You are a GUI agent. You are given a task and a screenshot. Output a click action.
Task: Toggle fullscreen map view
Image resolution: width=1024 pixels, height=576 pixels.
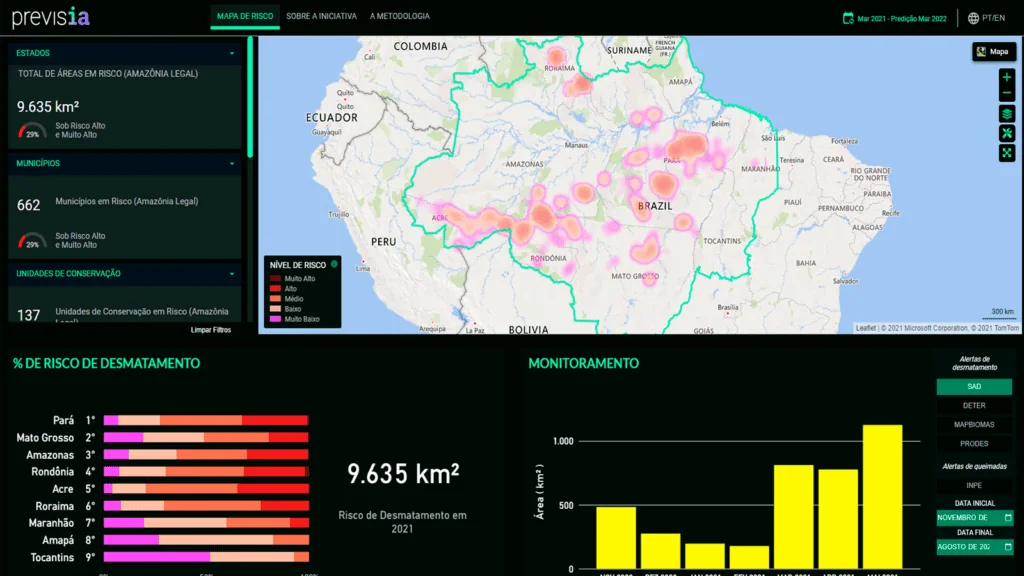(x=1006, y=153)
